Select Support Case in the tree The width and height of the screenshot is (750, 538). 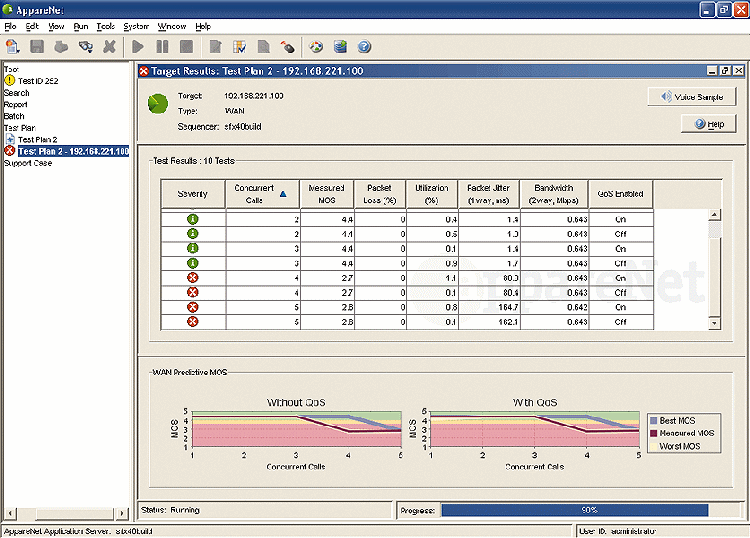28,163
